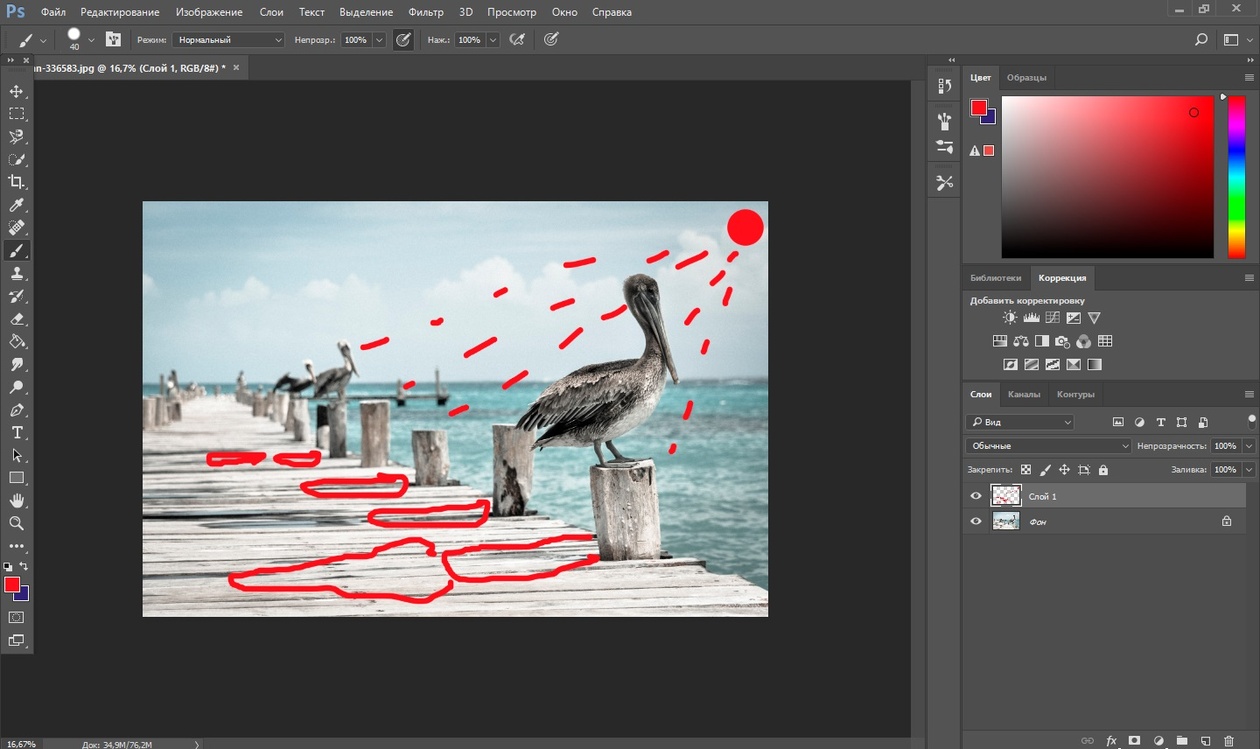Viewport: 1260px width, 749px height.
Task: Switch to the Образцы tab
Action: pos(1027,78)
